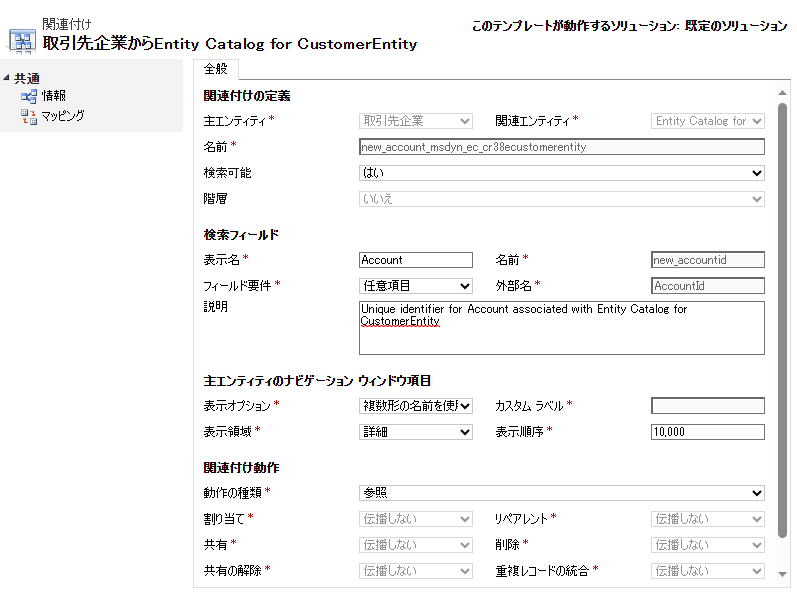The height and width of the screenshot is (602, 797).
Task: Open the 検索可能 dropdown set to はい
Action: pos(562,173)
